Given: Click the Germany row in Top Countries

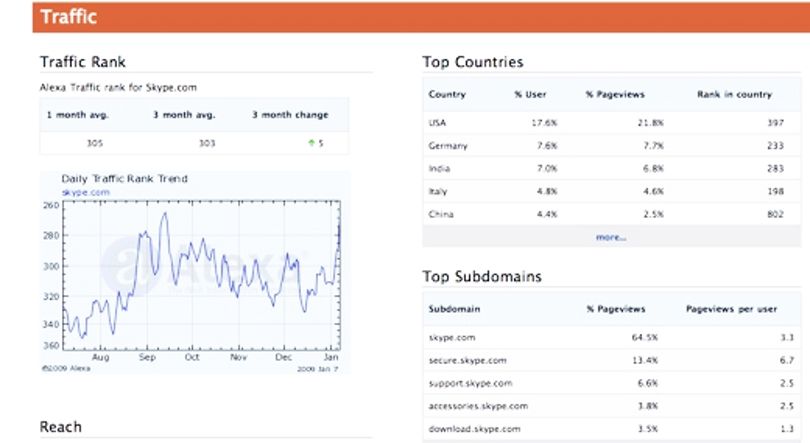Looking at the screenshot, I should coord(612,146).
